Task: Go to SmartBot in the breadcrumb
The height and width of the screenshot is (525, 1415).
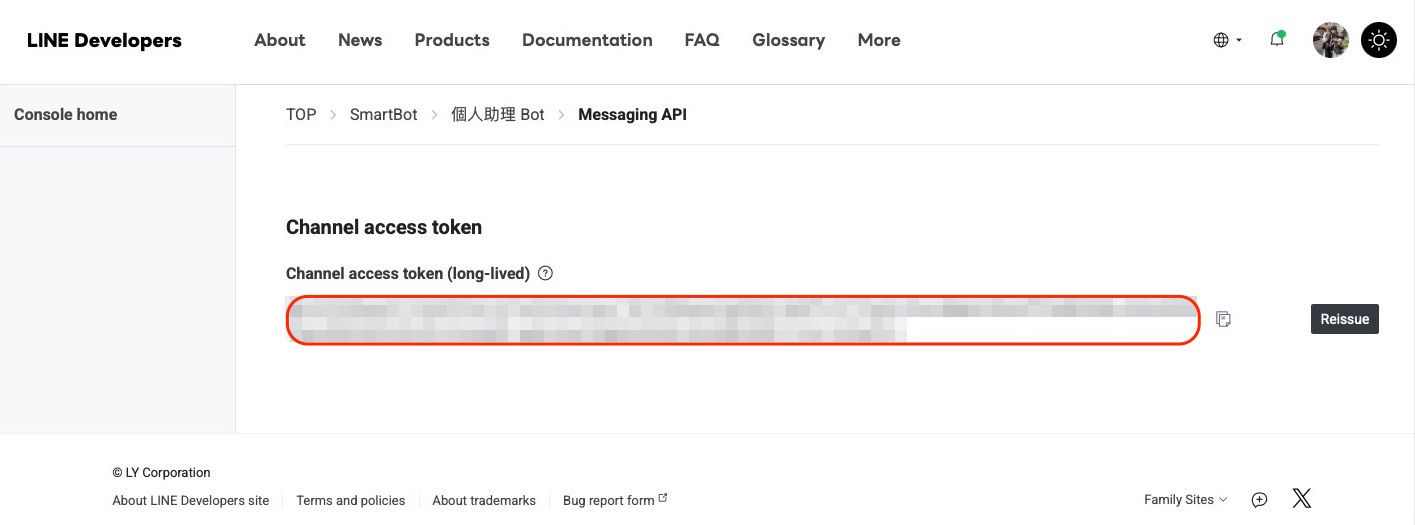Action: click(x=384, y=114)
